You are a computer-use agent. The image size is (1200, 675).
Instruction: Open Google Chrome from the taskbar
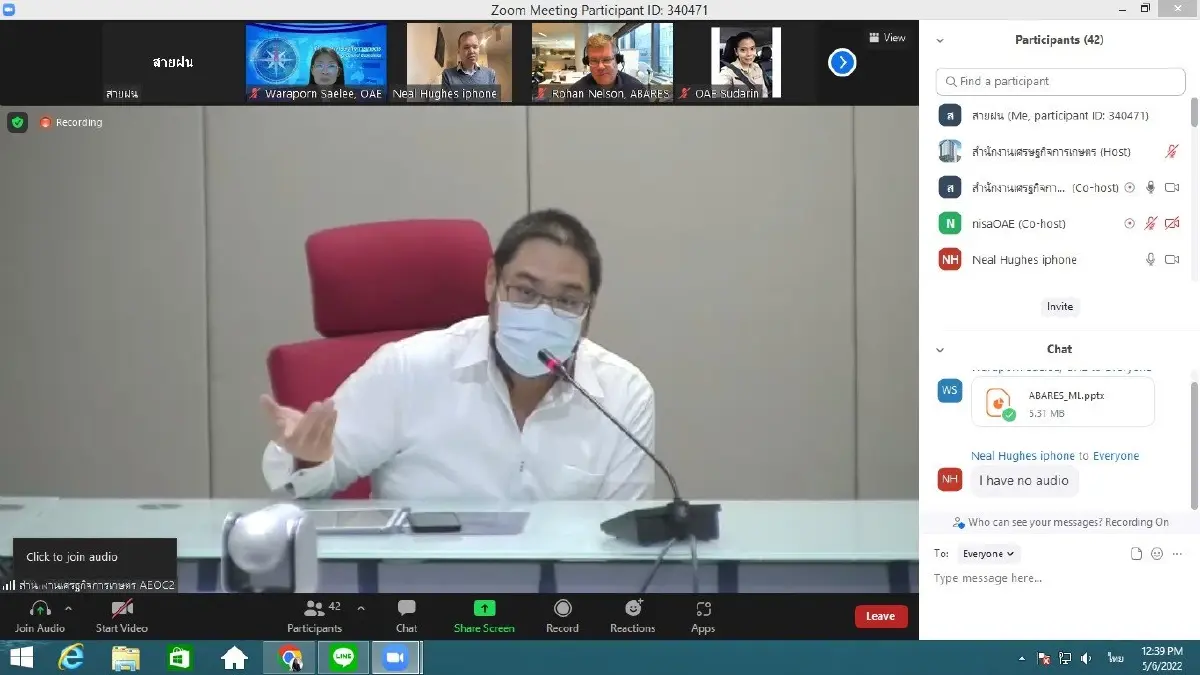pyautogui.click(x=290, y=657)
